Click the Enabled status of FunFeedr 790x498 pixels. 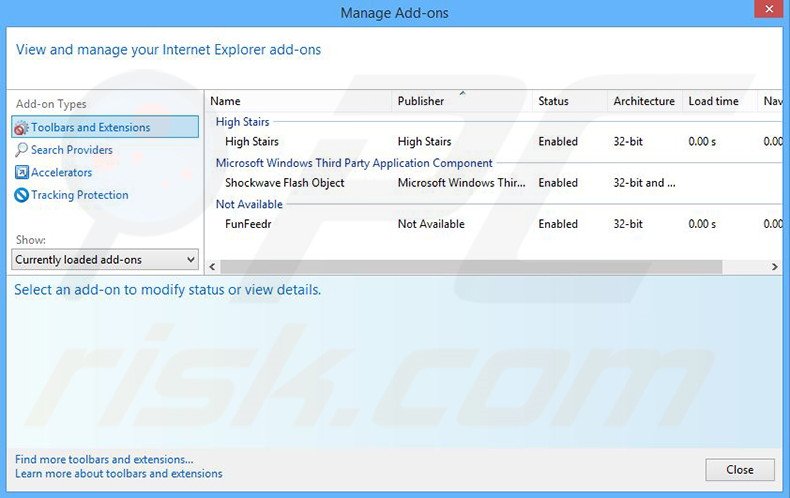[x=558, y=224]
